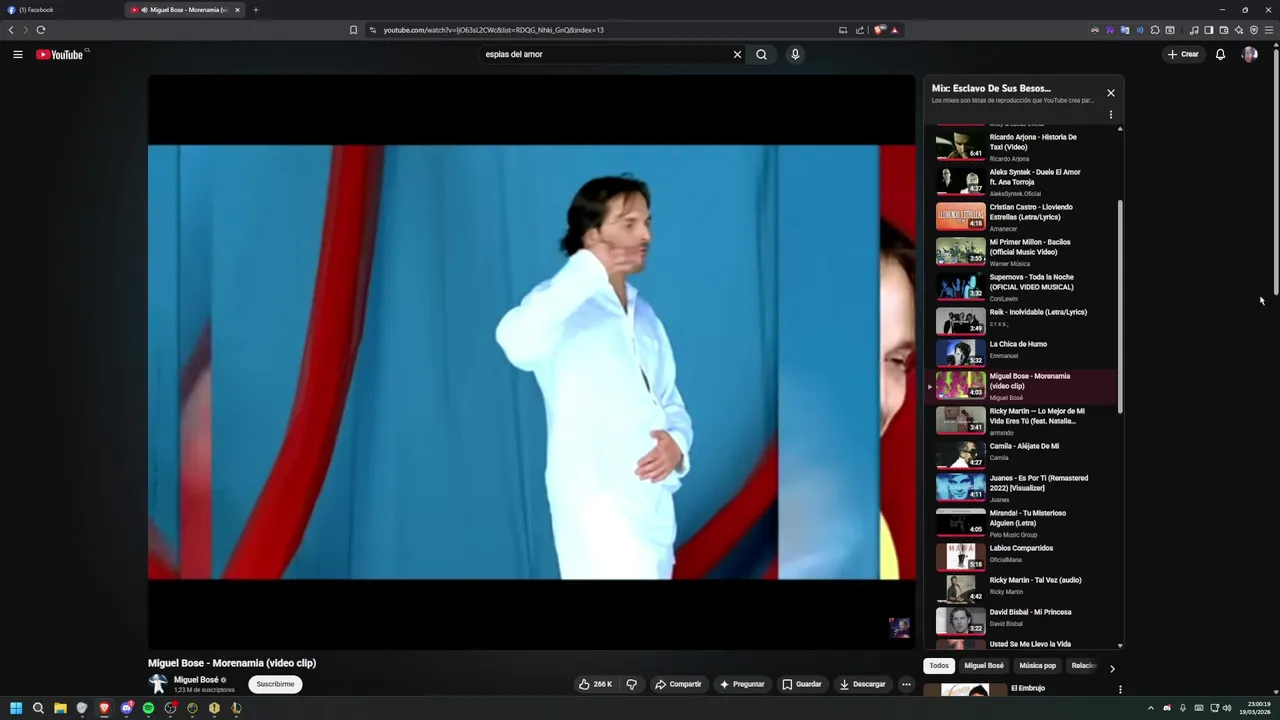Click the Compartir button
The width and height of the screenshot is (1280, 720).
point(678,684)
